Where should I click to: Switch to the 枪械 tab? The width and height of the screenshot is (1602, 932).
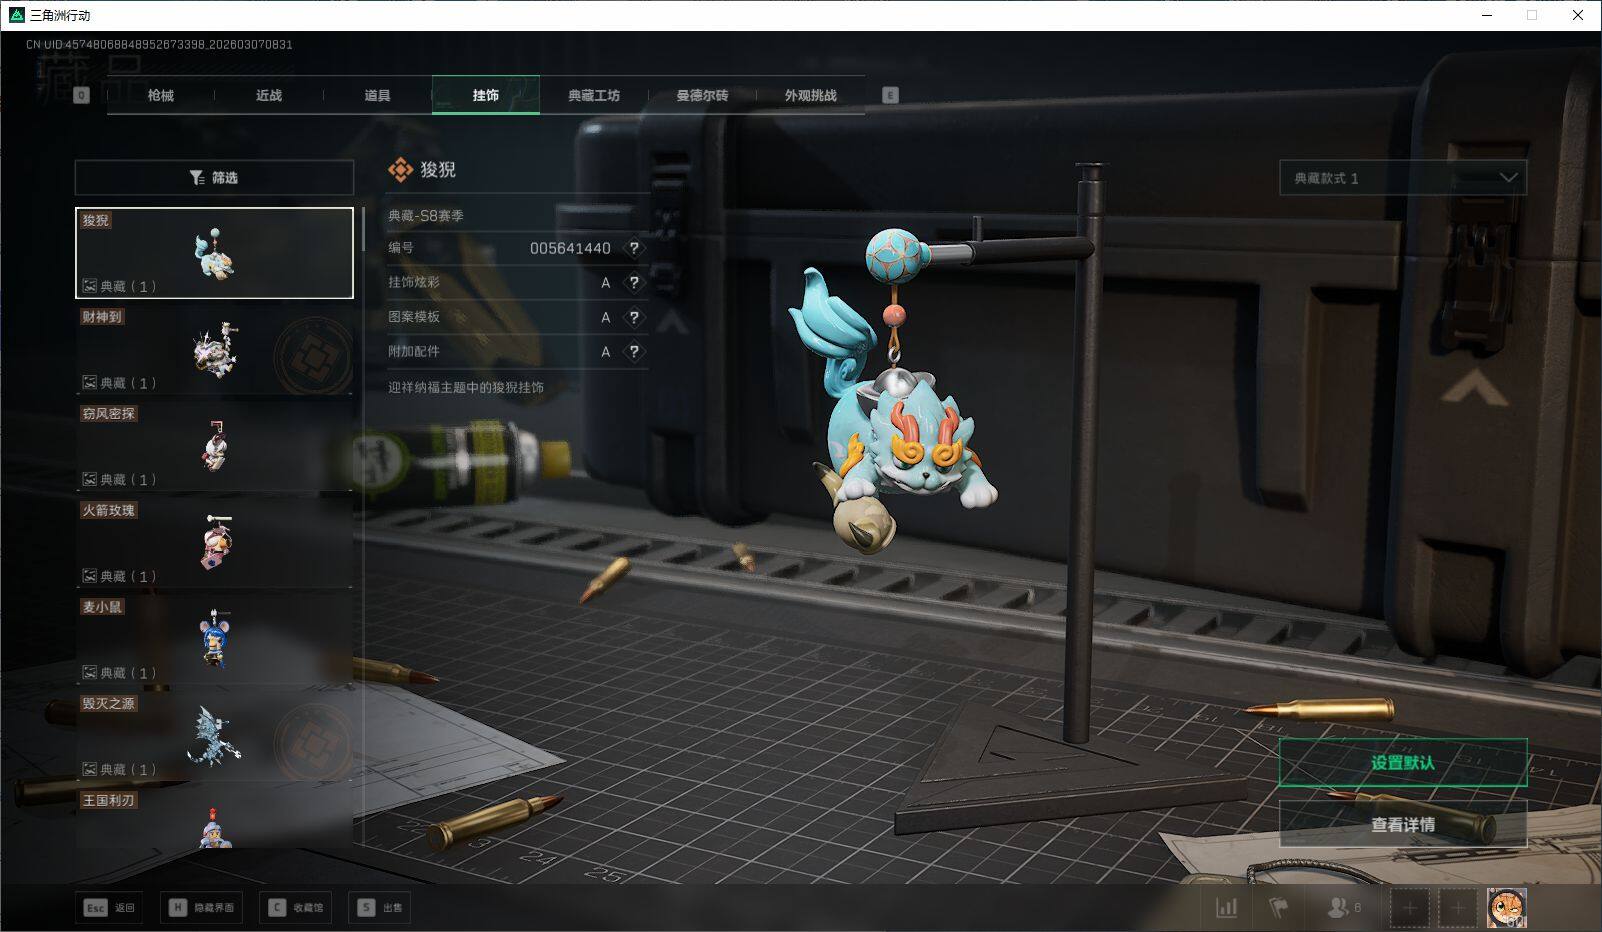pyautogui.click(x=160, y=95)
